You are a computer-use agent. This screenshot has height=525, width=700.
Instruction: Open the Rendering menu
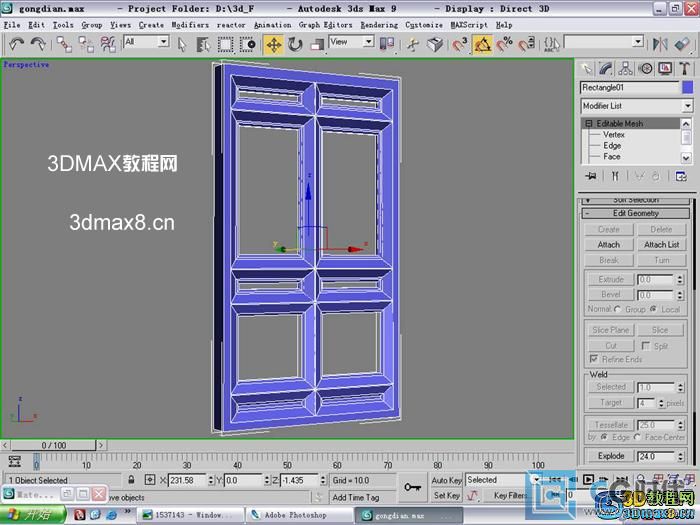click(x=379, y=25)
